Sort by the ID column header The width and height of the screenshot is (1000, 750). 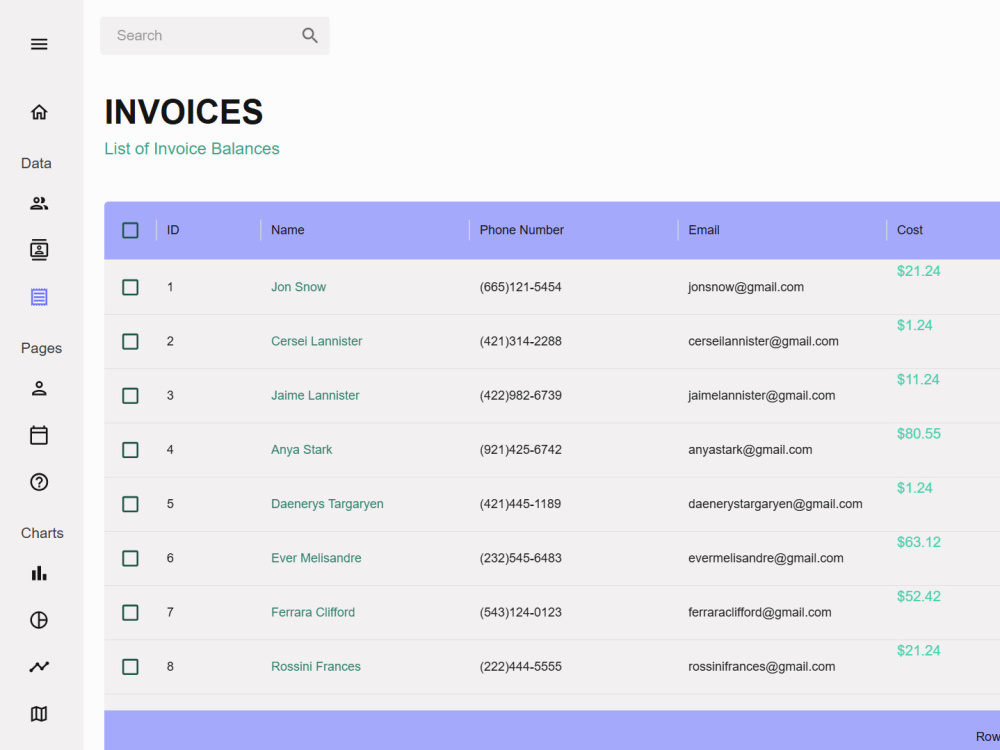tap(173, 230)
